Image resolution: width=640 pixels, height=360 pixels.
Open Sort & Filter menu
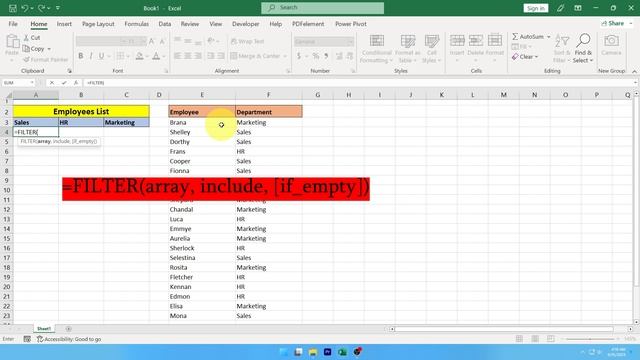[x=562, y=49]
